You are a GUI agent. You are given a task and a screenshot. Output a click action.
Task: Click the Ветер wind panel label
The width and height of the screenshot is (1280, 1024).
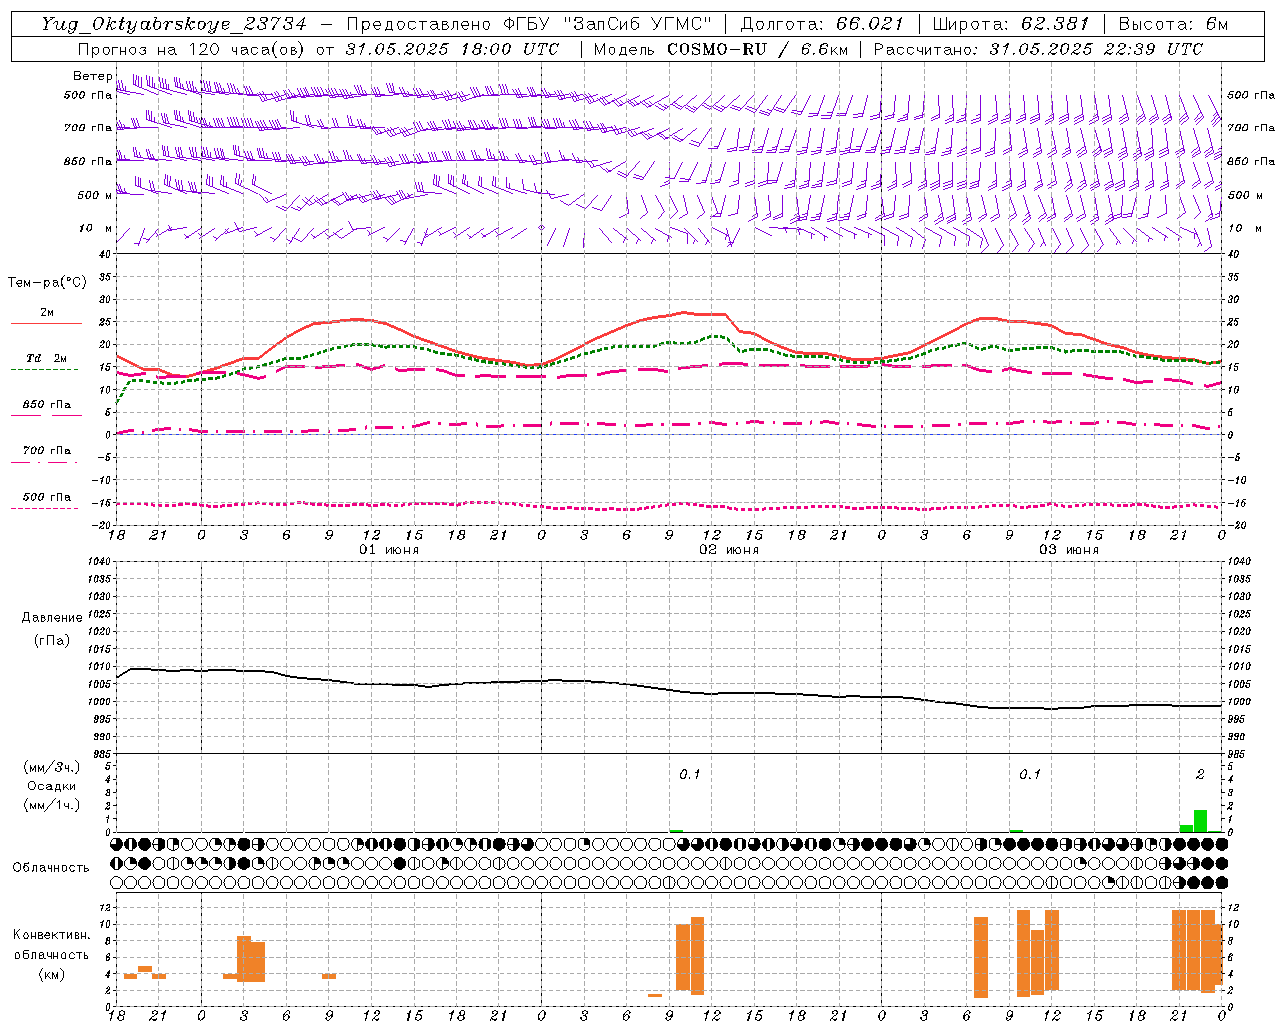coord(93,76)
